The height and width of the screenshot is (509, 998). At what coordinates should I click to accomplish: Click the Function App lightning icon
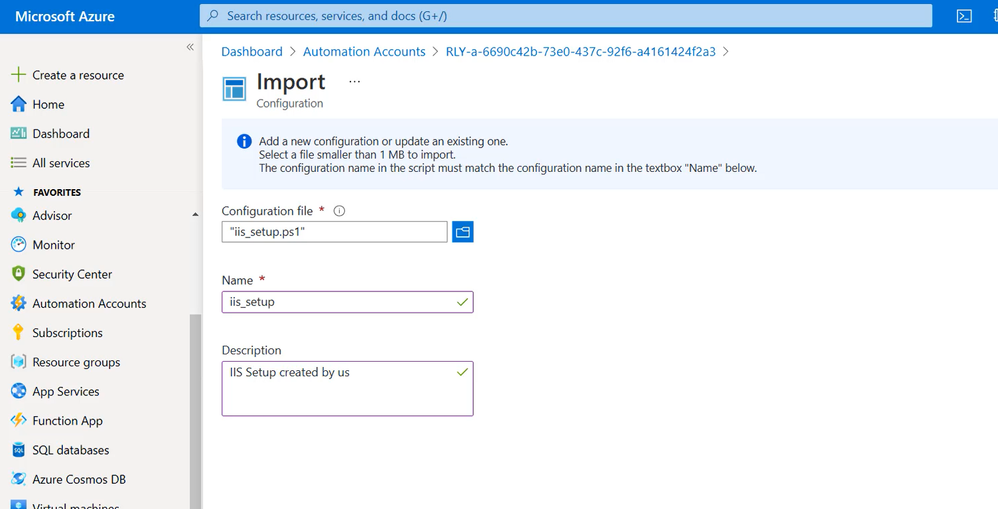click(18, 420)
